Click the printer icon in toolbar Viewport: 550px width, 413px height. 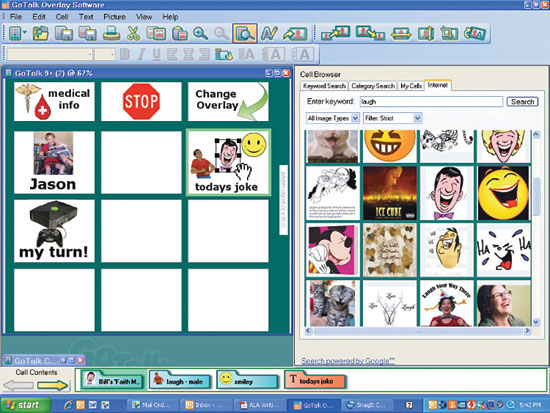click(111, 33)
